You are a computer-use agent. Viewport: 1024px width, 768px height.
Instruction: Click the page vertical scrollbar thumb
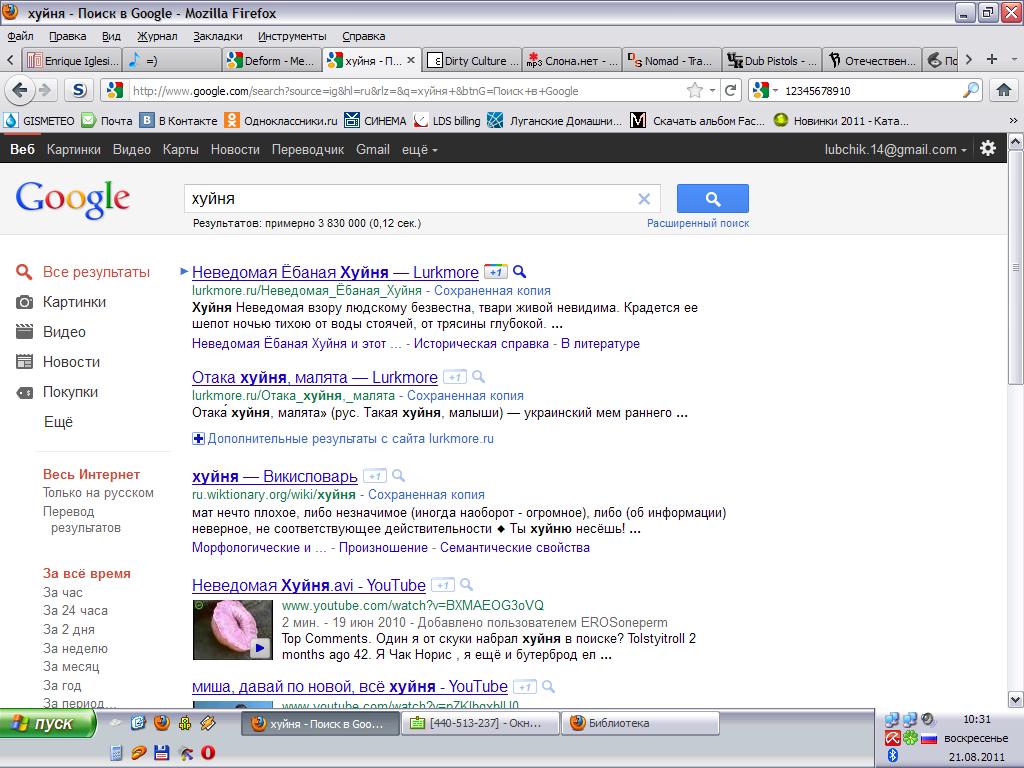1015,267
